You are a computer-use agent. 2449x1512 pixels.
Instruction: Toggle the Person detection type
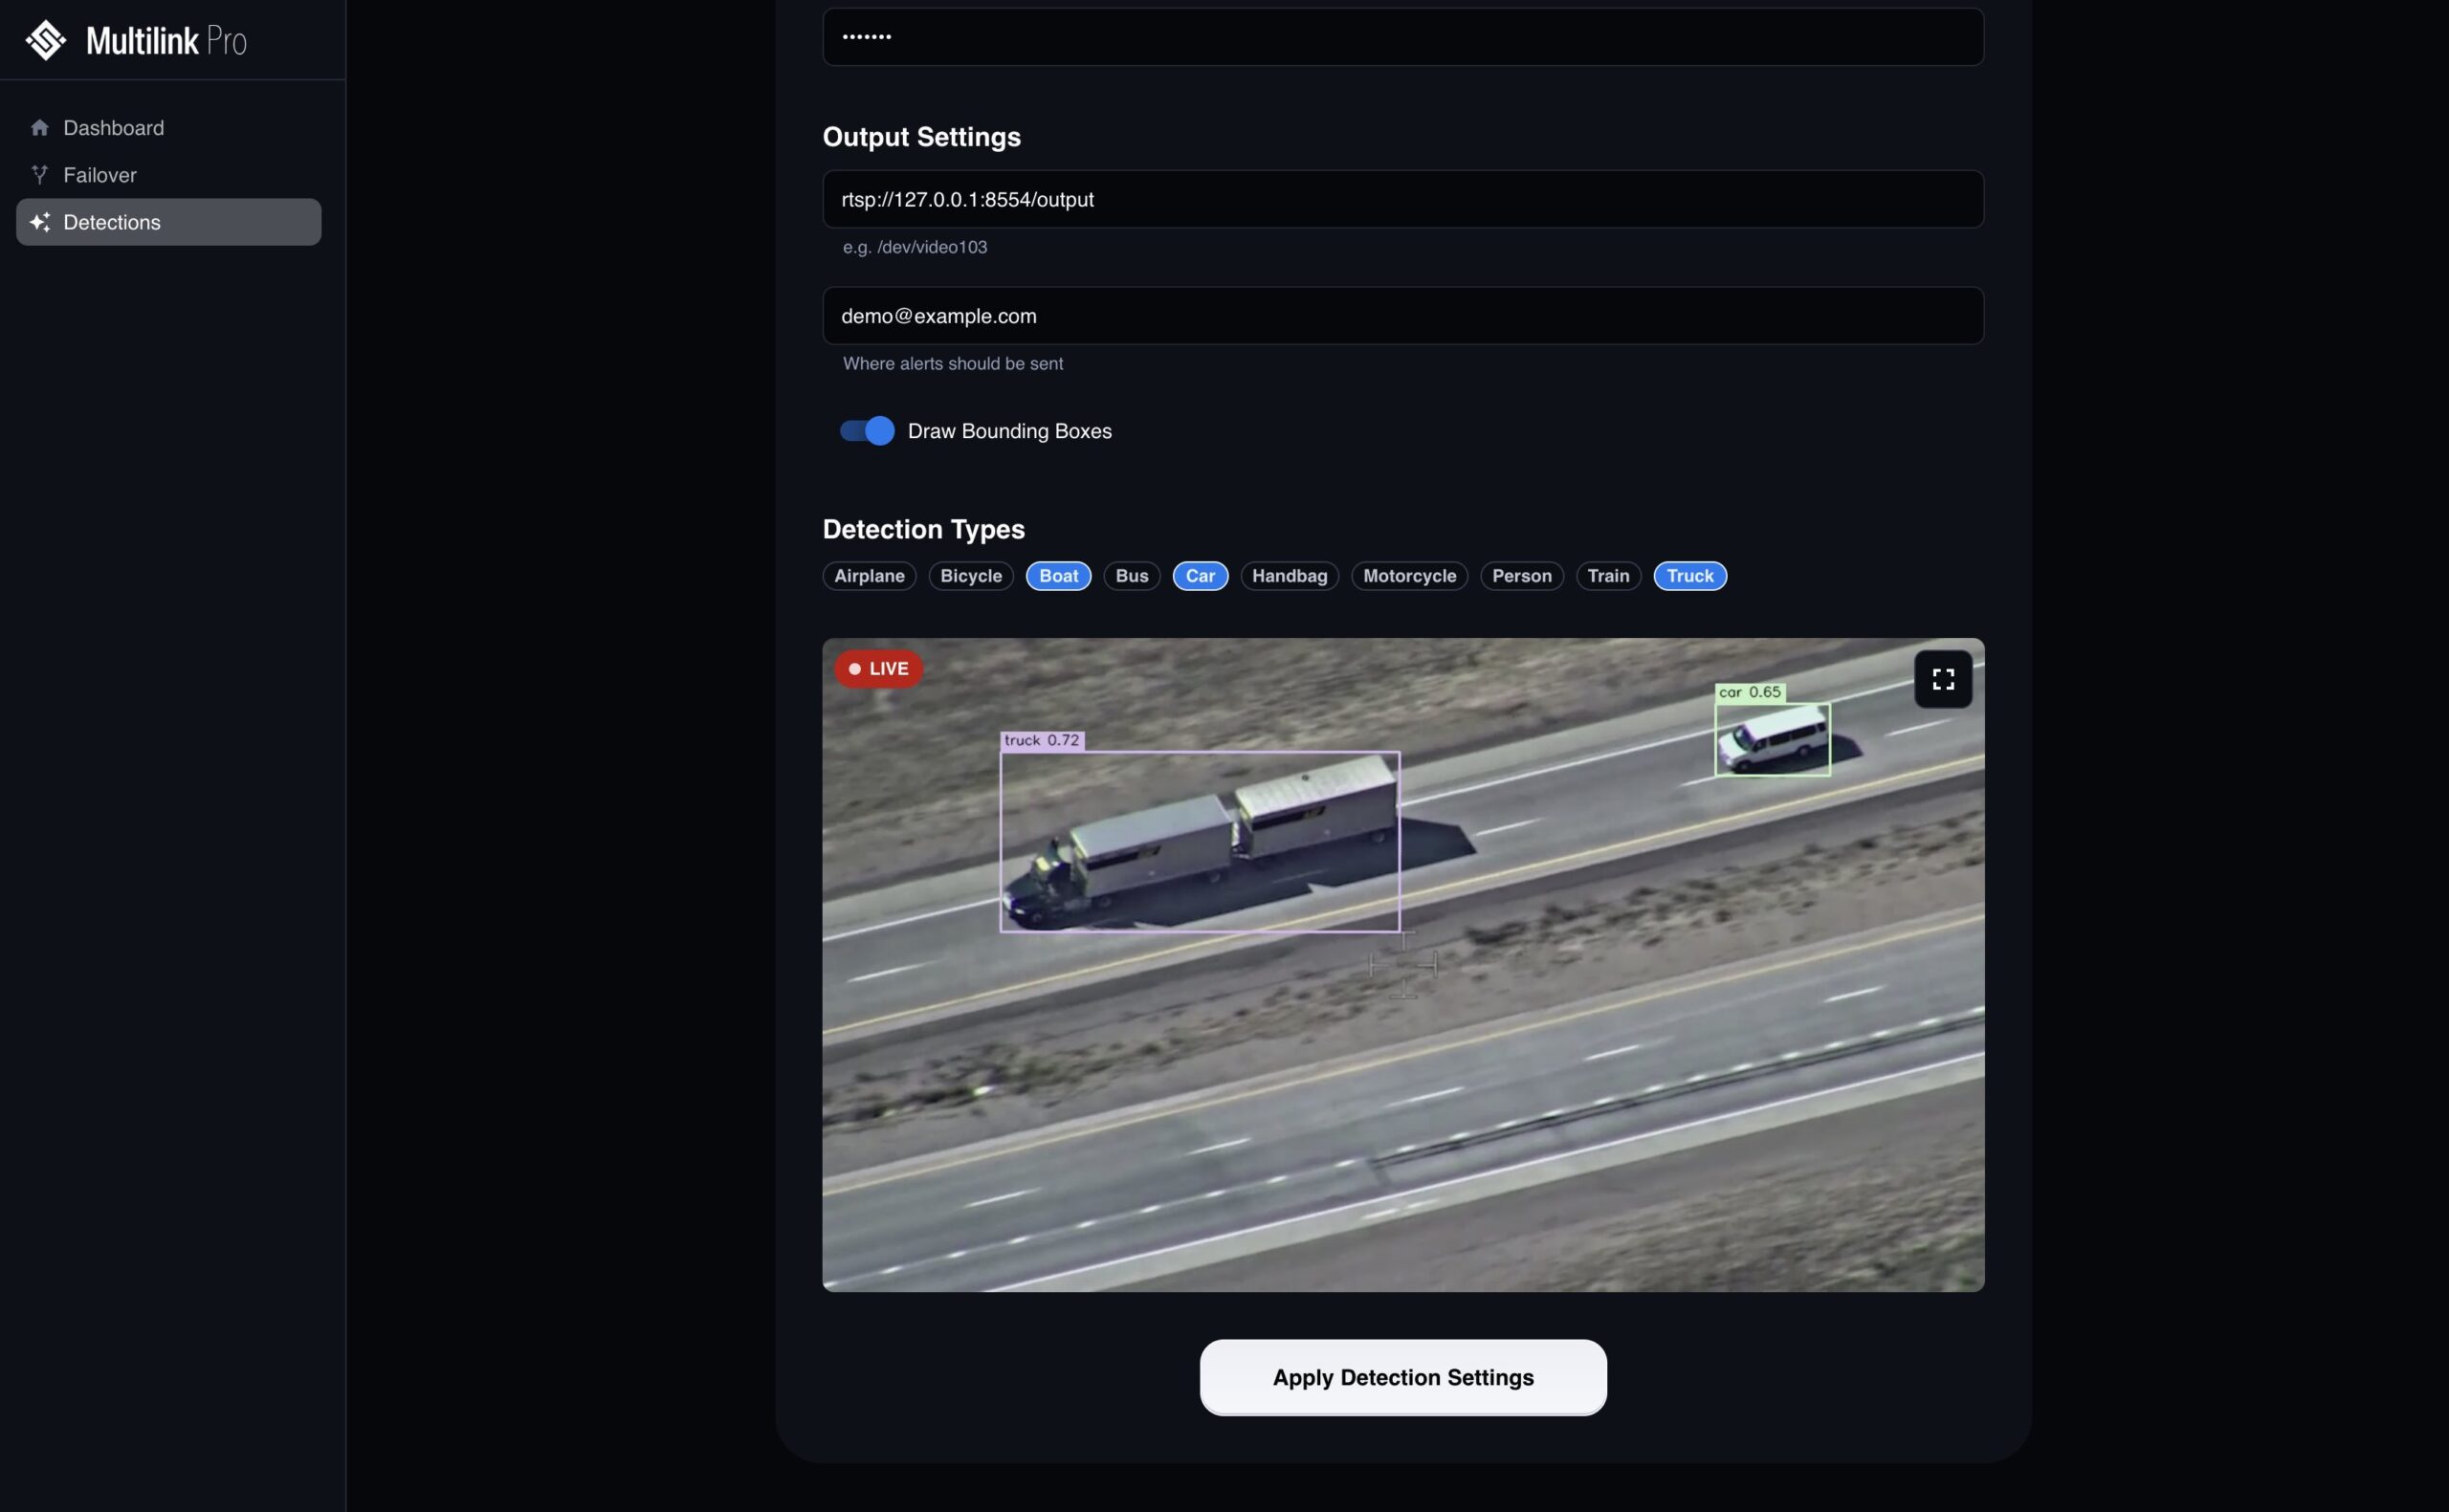click(x=1521, y=576)
